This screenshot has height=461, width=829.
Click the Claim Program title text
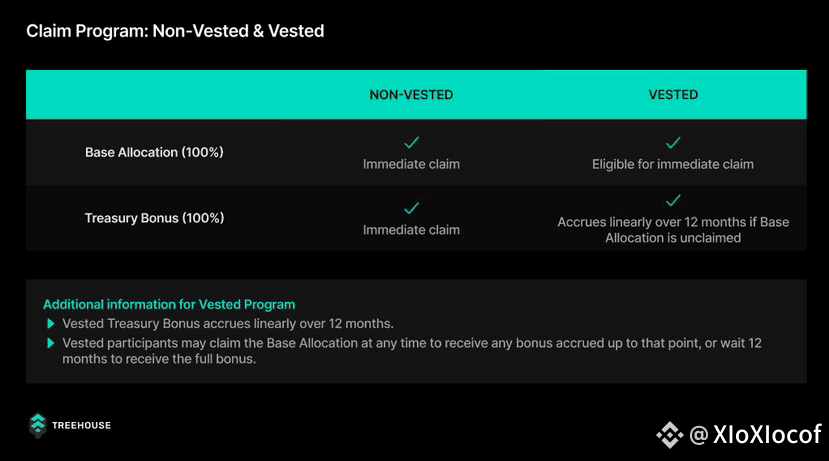175,31
